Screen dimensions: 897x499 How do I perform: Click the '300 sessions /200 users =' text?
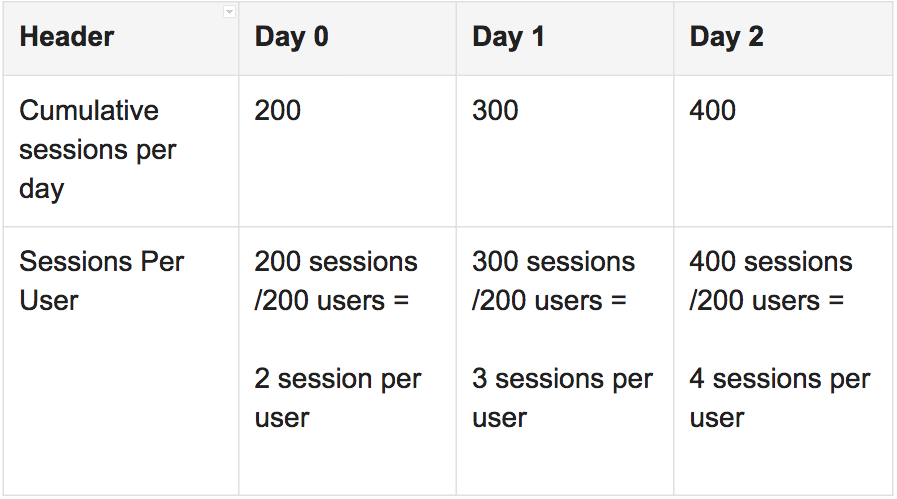coord(553,281)
